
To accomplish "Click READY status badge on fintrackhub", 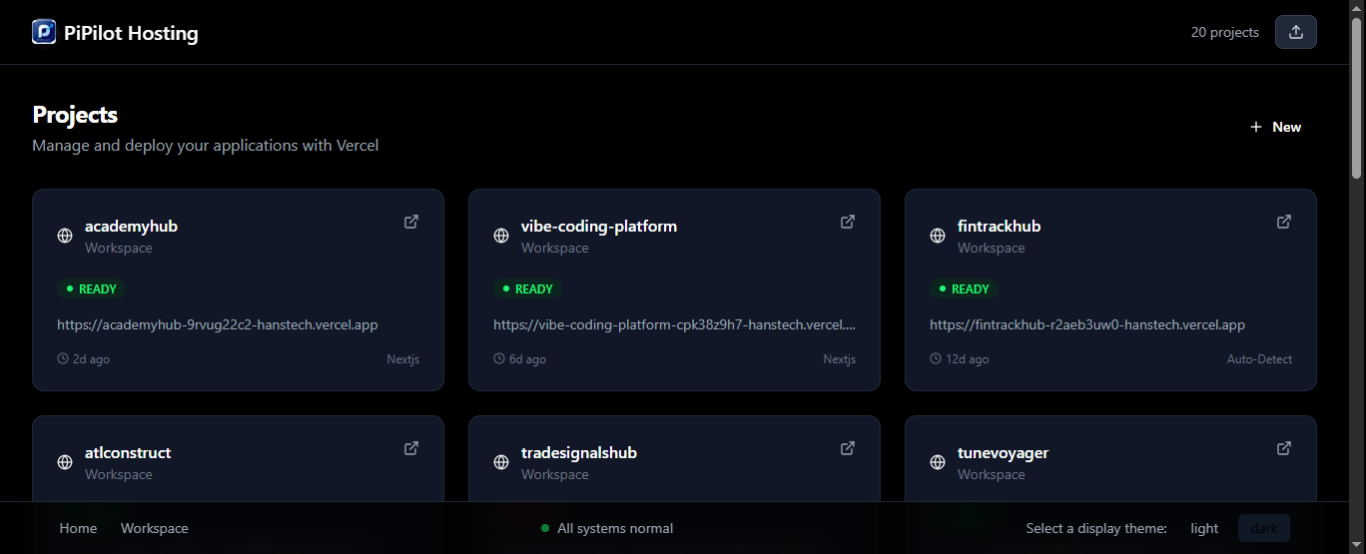I will [963, 289].
